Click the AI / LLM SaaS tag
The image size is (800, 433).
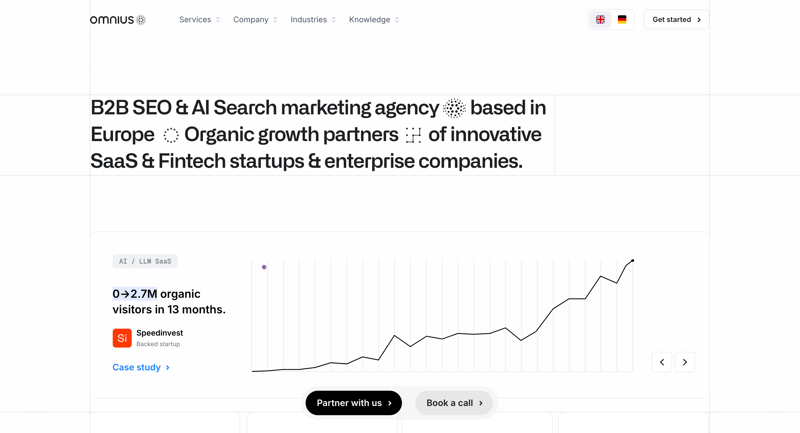point(145,262)
